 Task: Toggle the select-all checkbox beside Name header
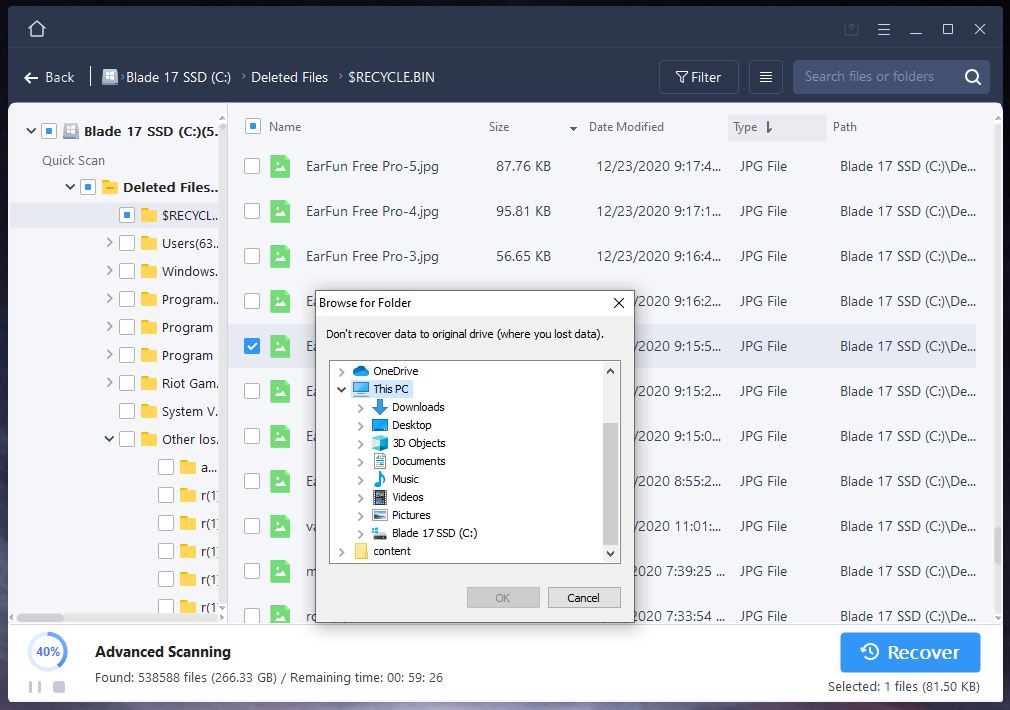tap(253, 127)
